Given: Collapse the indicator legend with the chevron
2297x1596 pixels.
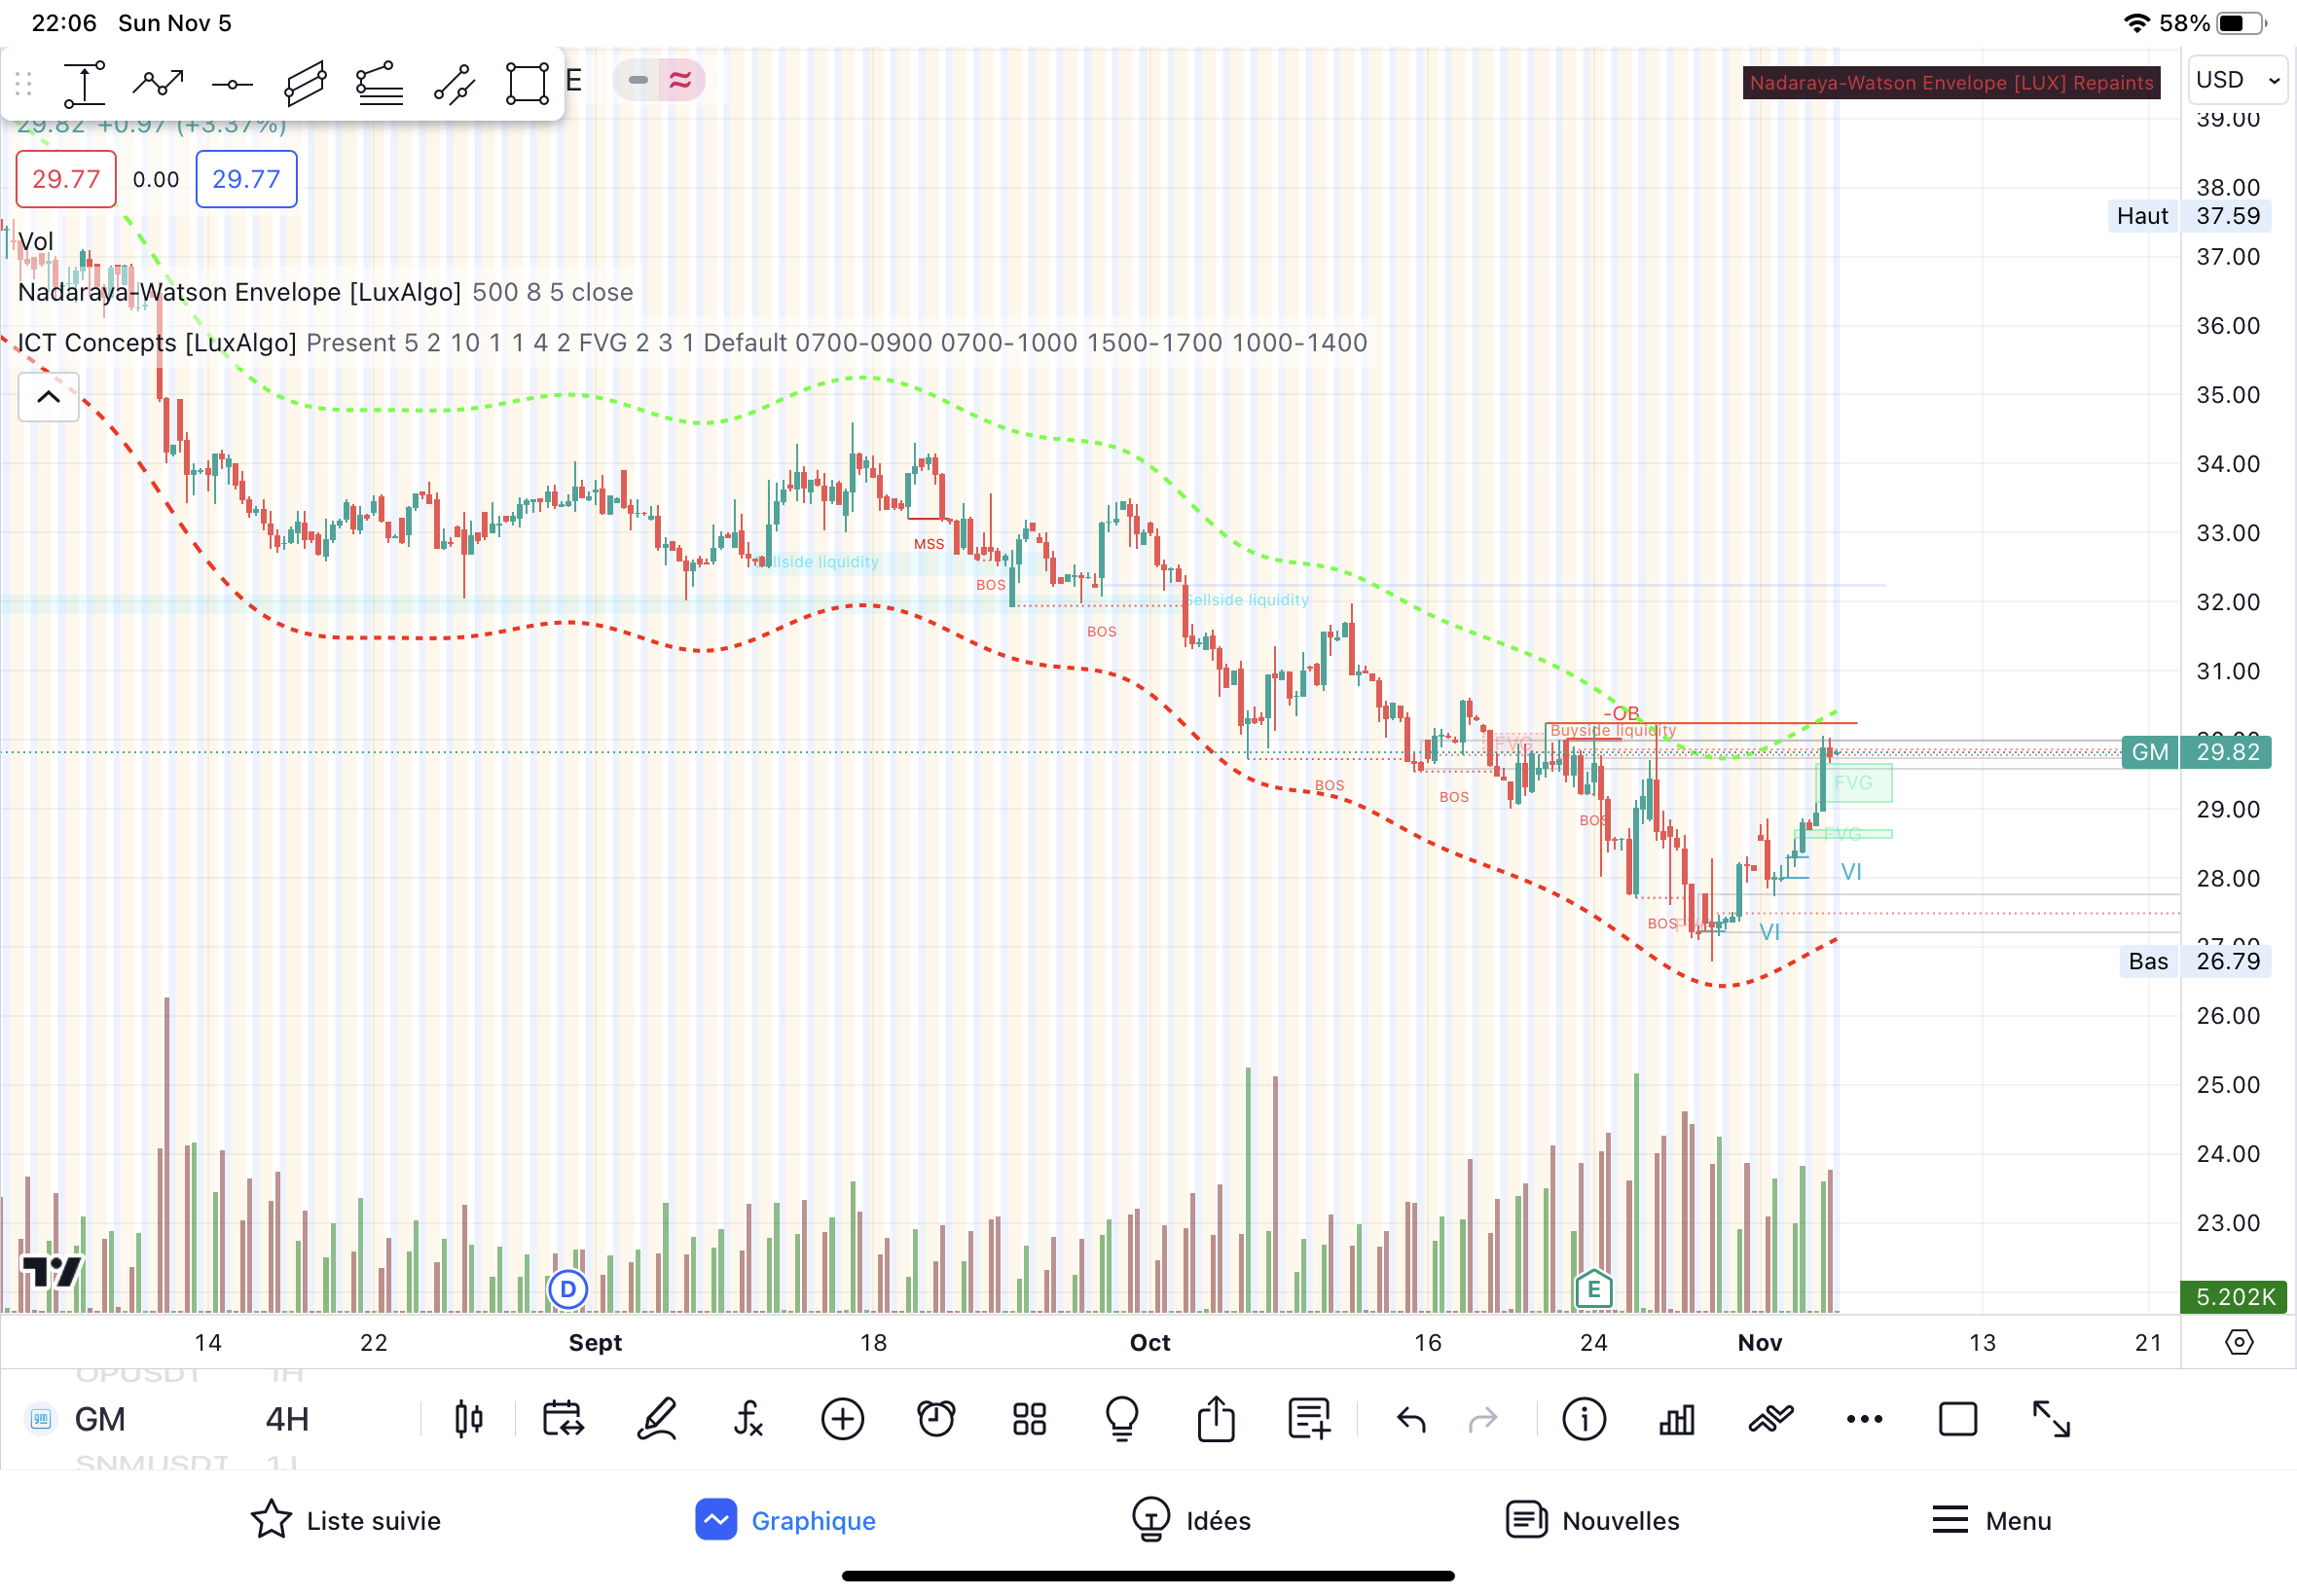Looking at the screenshot, I should 48,397.
